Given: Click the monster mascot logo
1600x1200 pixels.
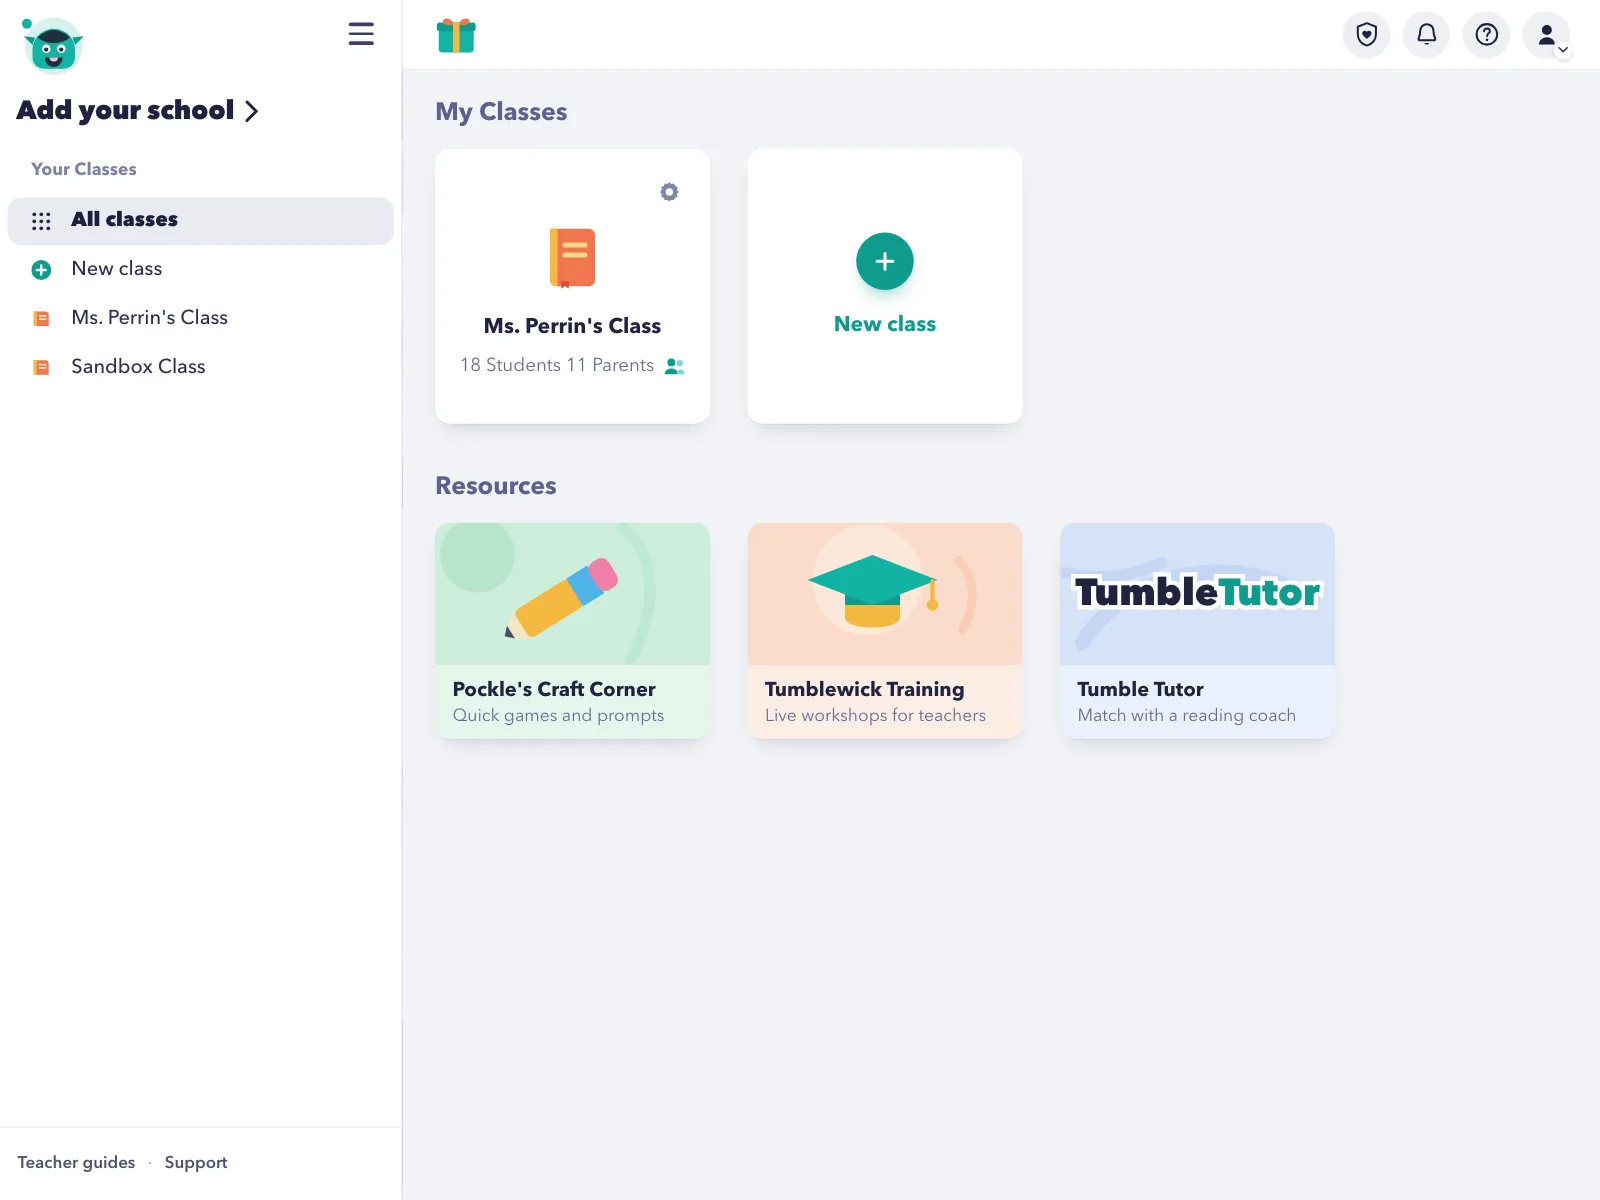Looking at the screenshot, I should point(52,45).
